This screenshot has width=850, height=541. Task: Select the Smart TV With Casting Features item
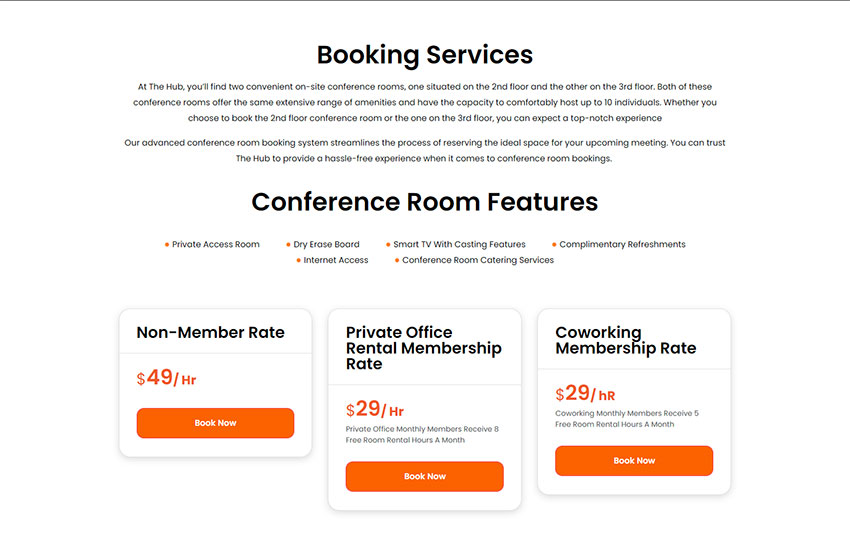tap(459, 245)
